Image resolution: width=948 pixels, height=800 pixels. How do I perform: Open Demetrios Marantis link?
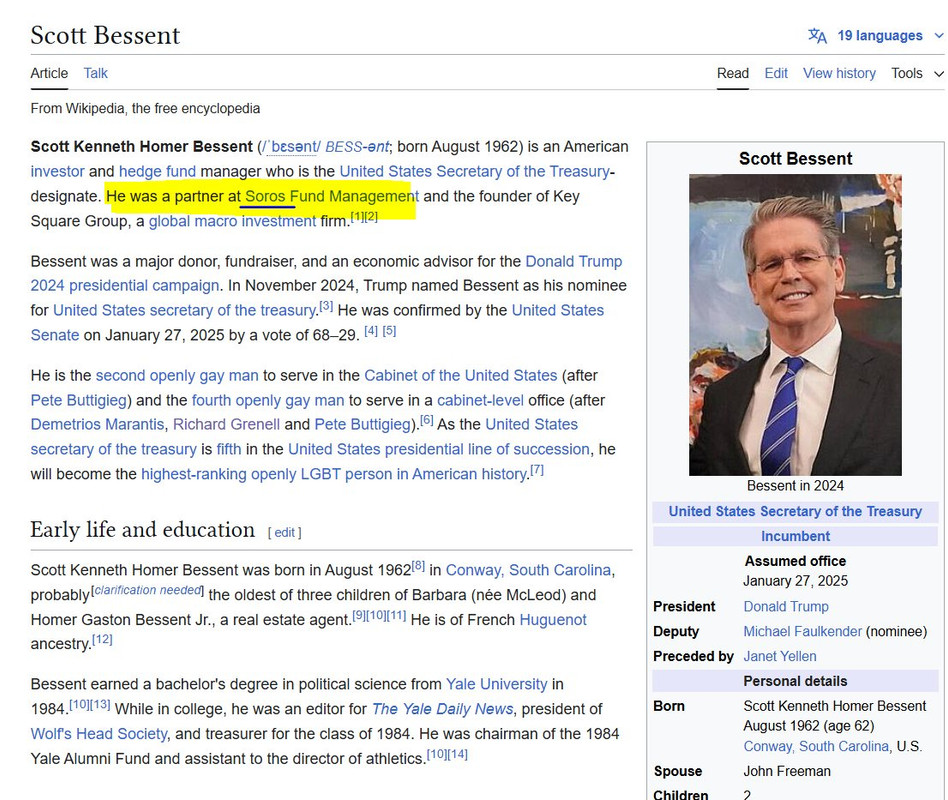click(x=97, y=424)
